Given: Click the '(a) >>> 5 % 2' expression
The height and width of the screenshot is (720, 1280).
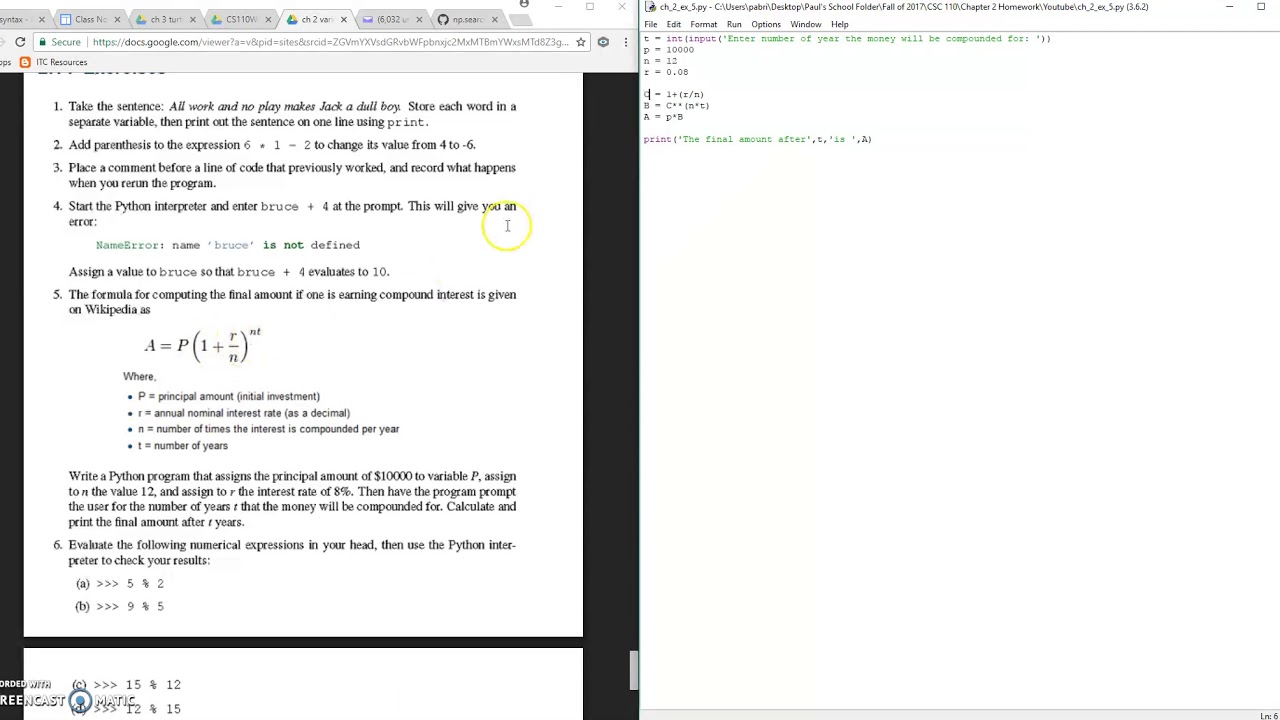Looking at the screenshot, I should (120, 583).
